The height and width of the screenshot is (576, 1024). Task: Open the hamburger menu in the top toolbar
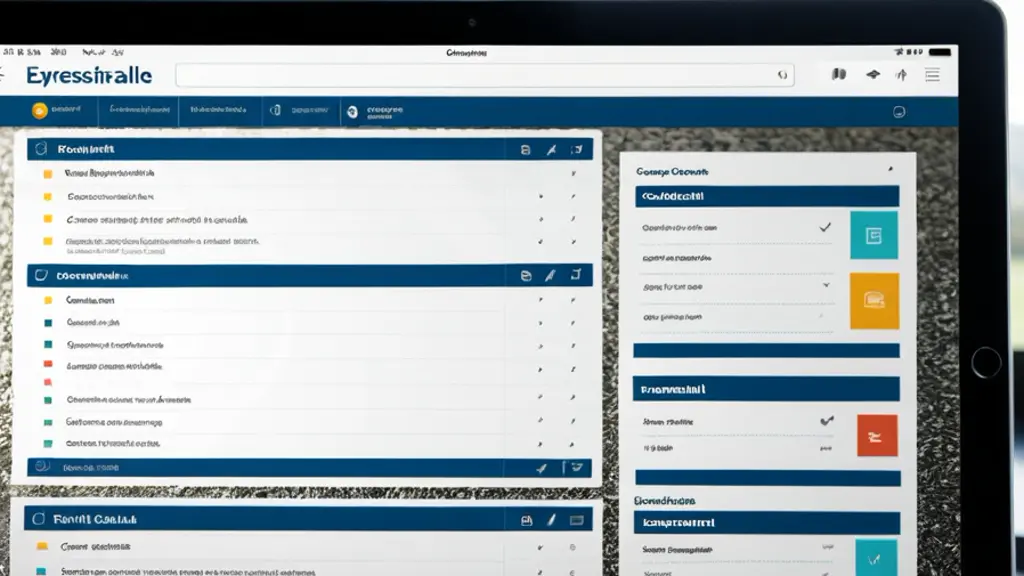(x=932, y=74)
